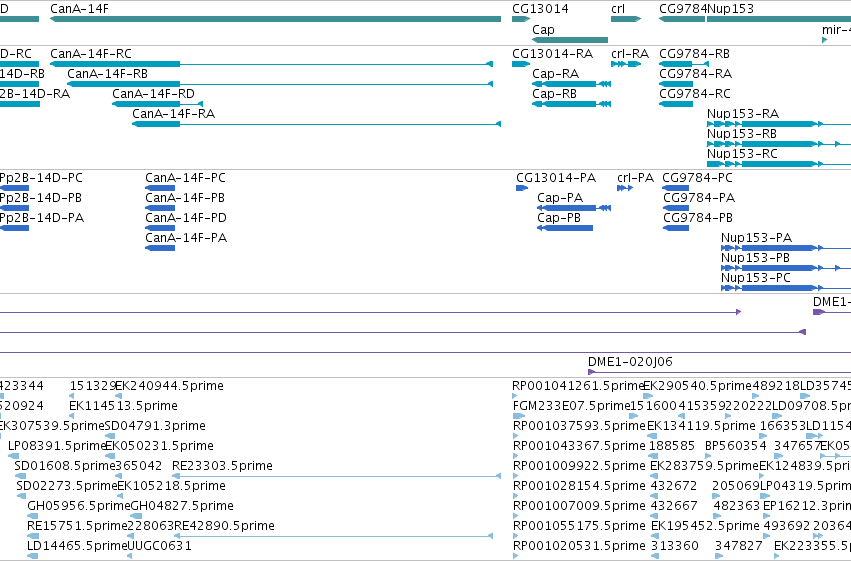851x561 pixels.
Task: Open the Nup153-PA protein
Action: pyautogui.click(x=756, y=238)
